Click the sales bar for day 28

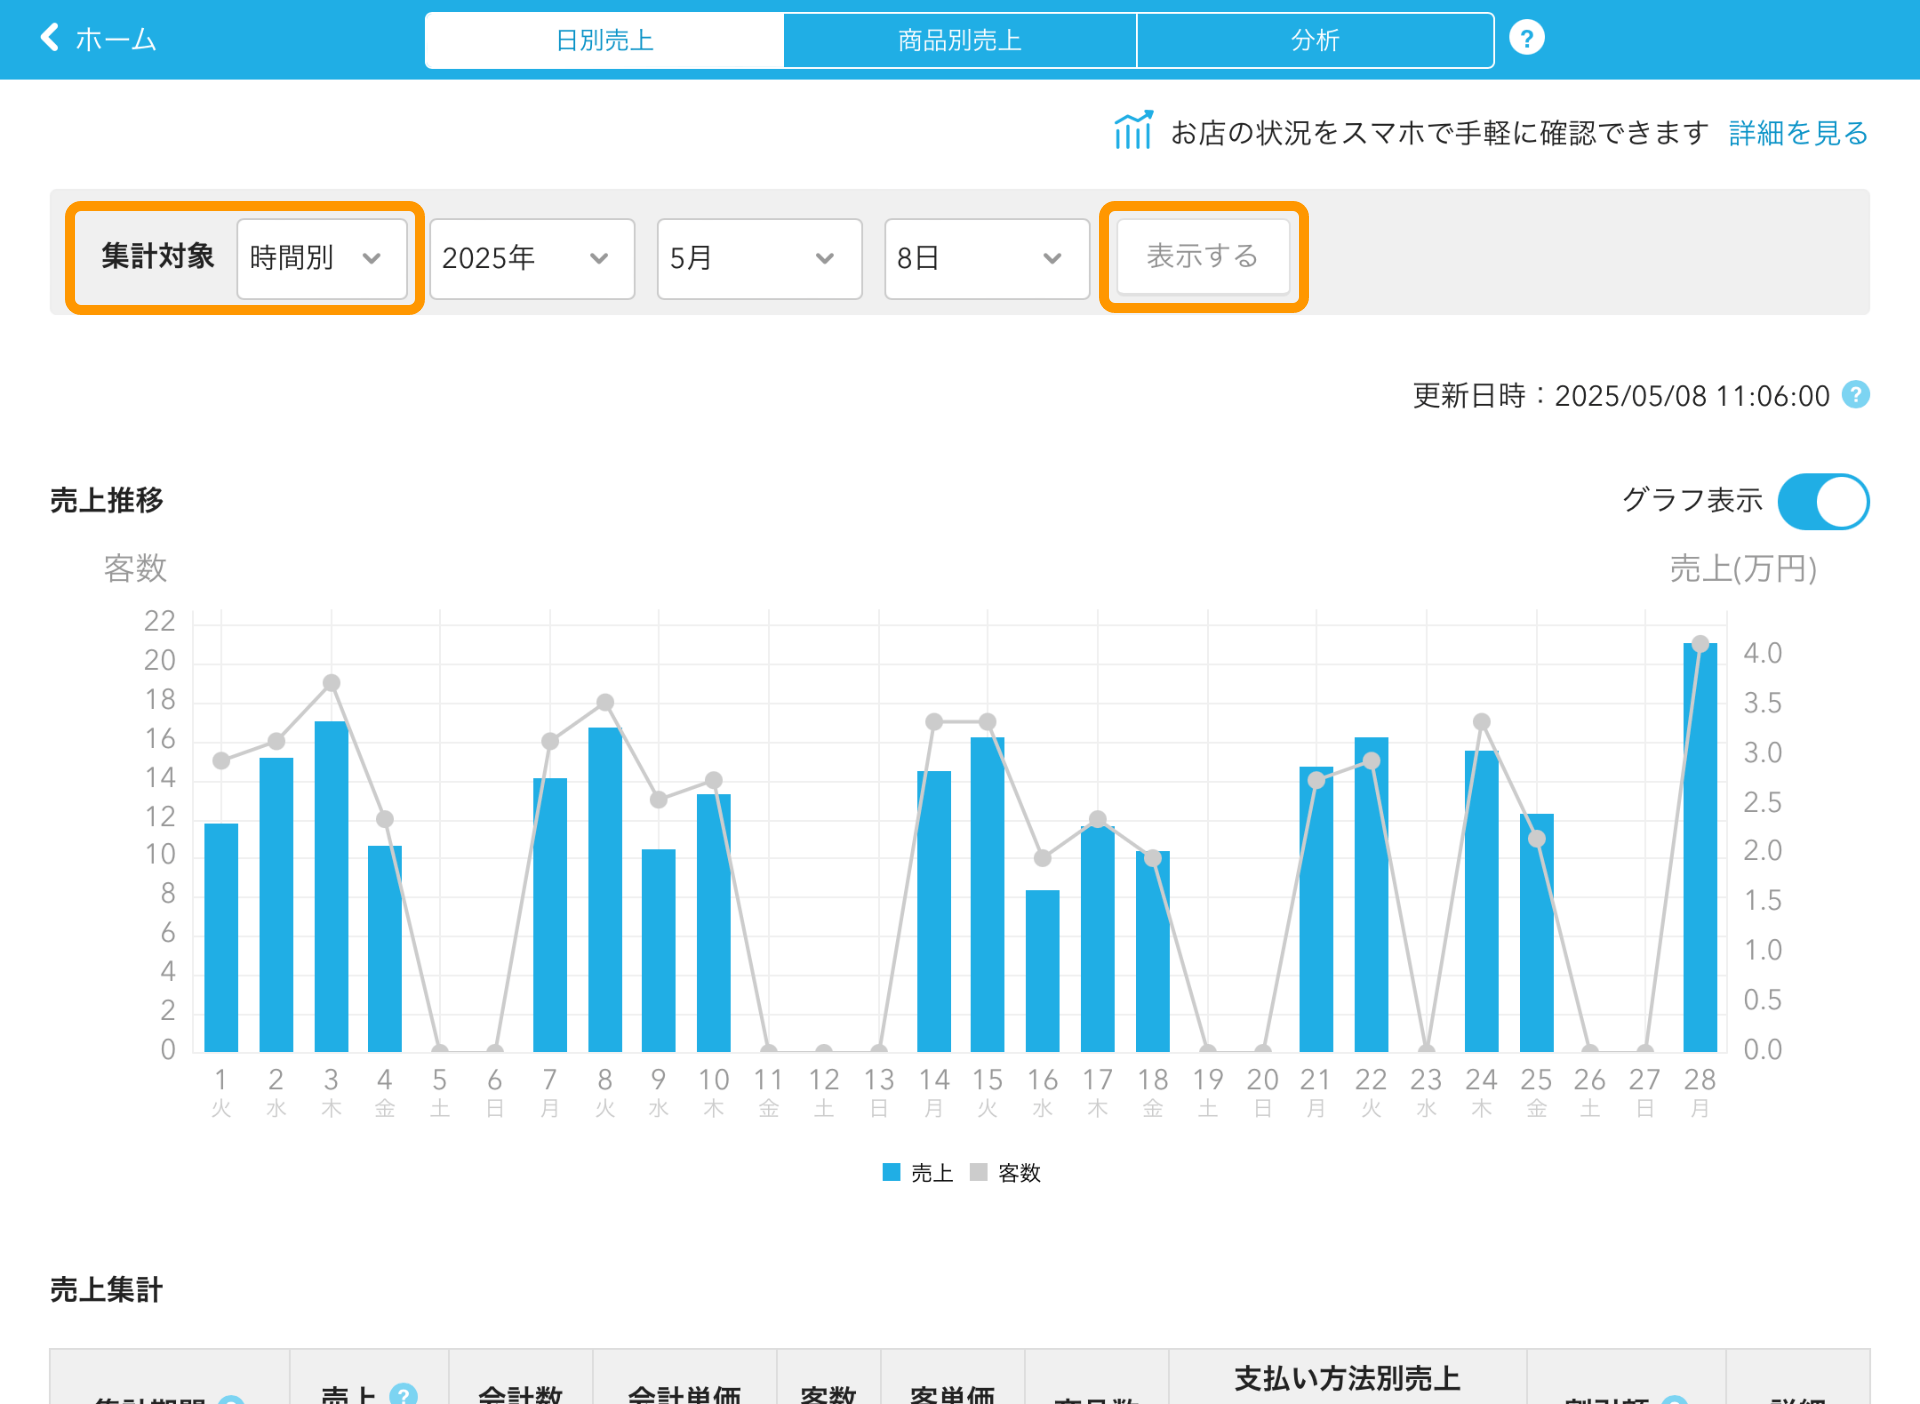coord(1700,847)
